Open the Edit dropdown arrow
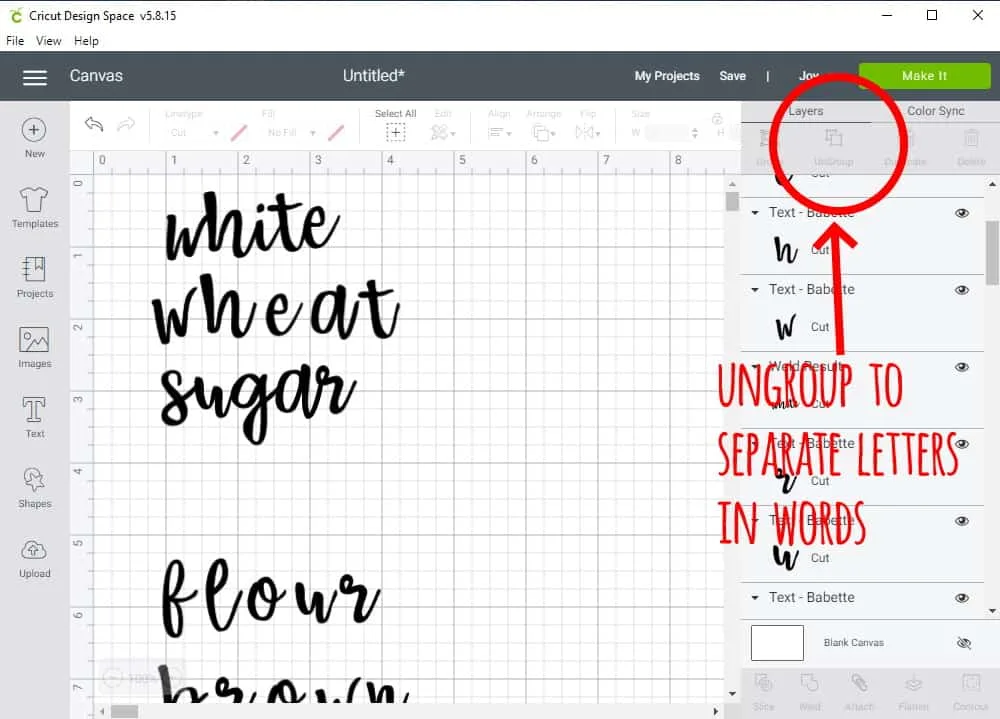Image resolution: width=1000 pixels, height=719 pixels. click(x=453, y=134)
